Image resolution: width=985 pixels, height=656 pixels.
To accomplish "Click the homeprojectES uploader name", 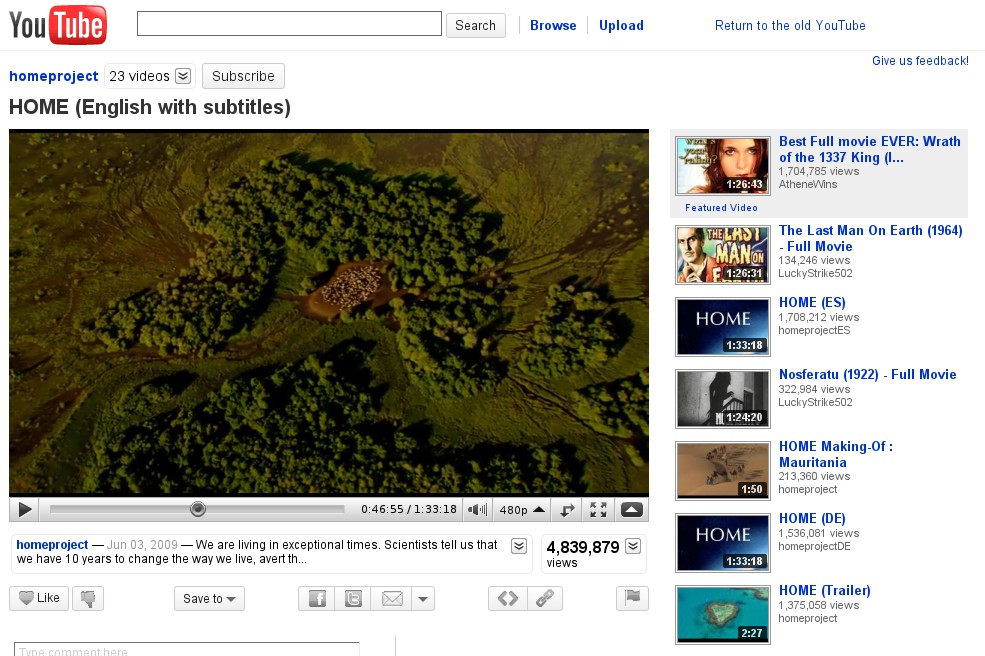I will [x=814, y=330].
